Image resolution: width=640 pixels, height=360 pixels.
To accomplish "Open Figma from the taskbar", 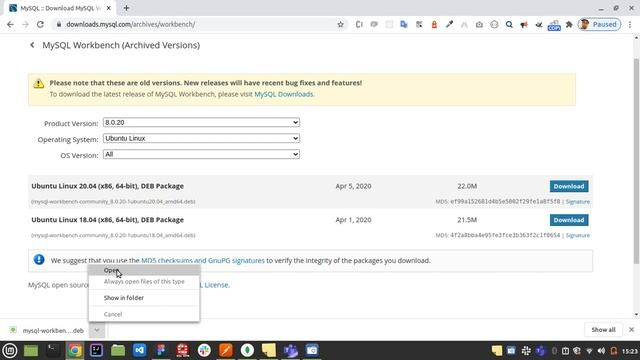I will 161,350.
